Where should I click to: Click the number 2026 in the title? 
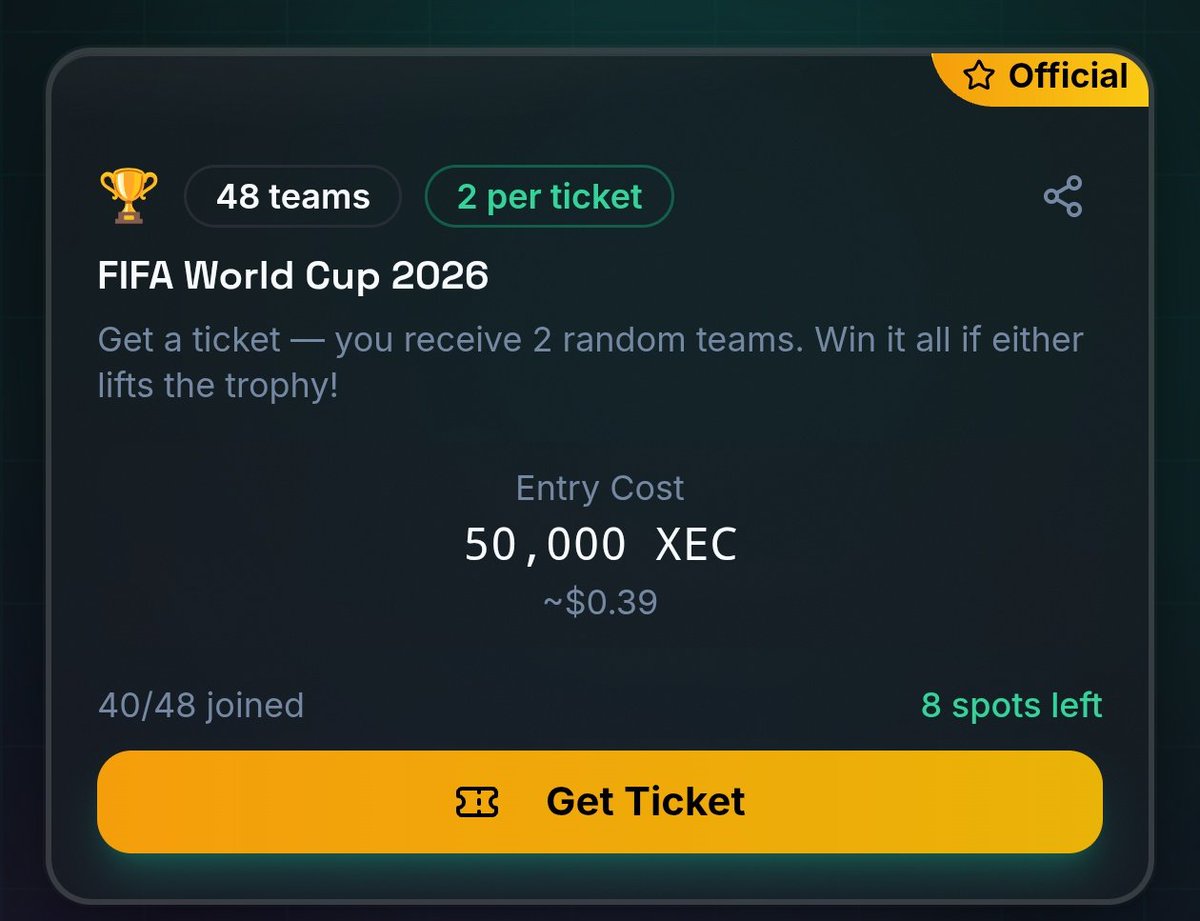click(x=440, y=275)
